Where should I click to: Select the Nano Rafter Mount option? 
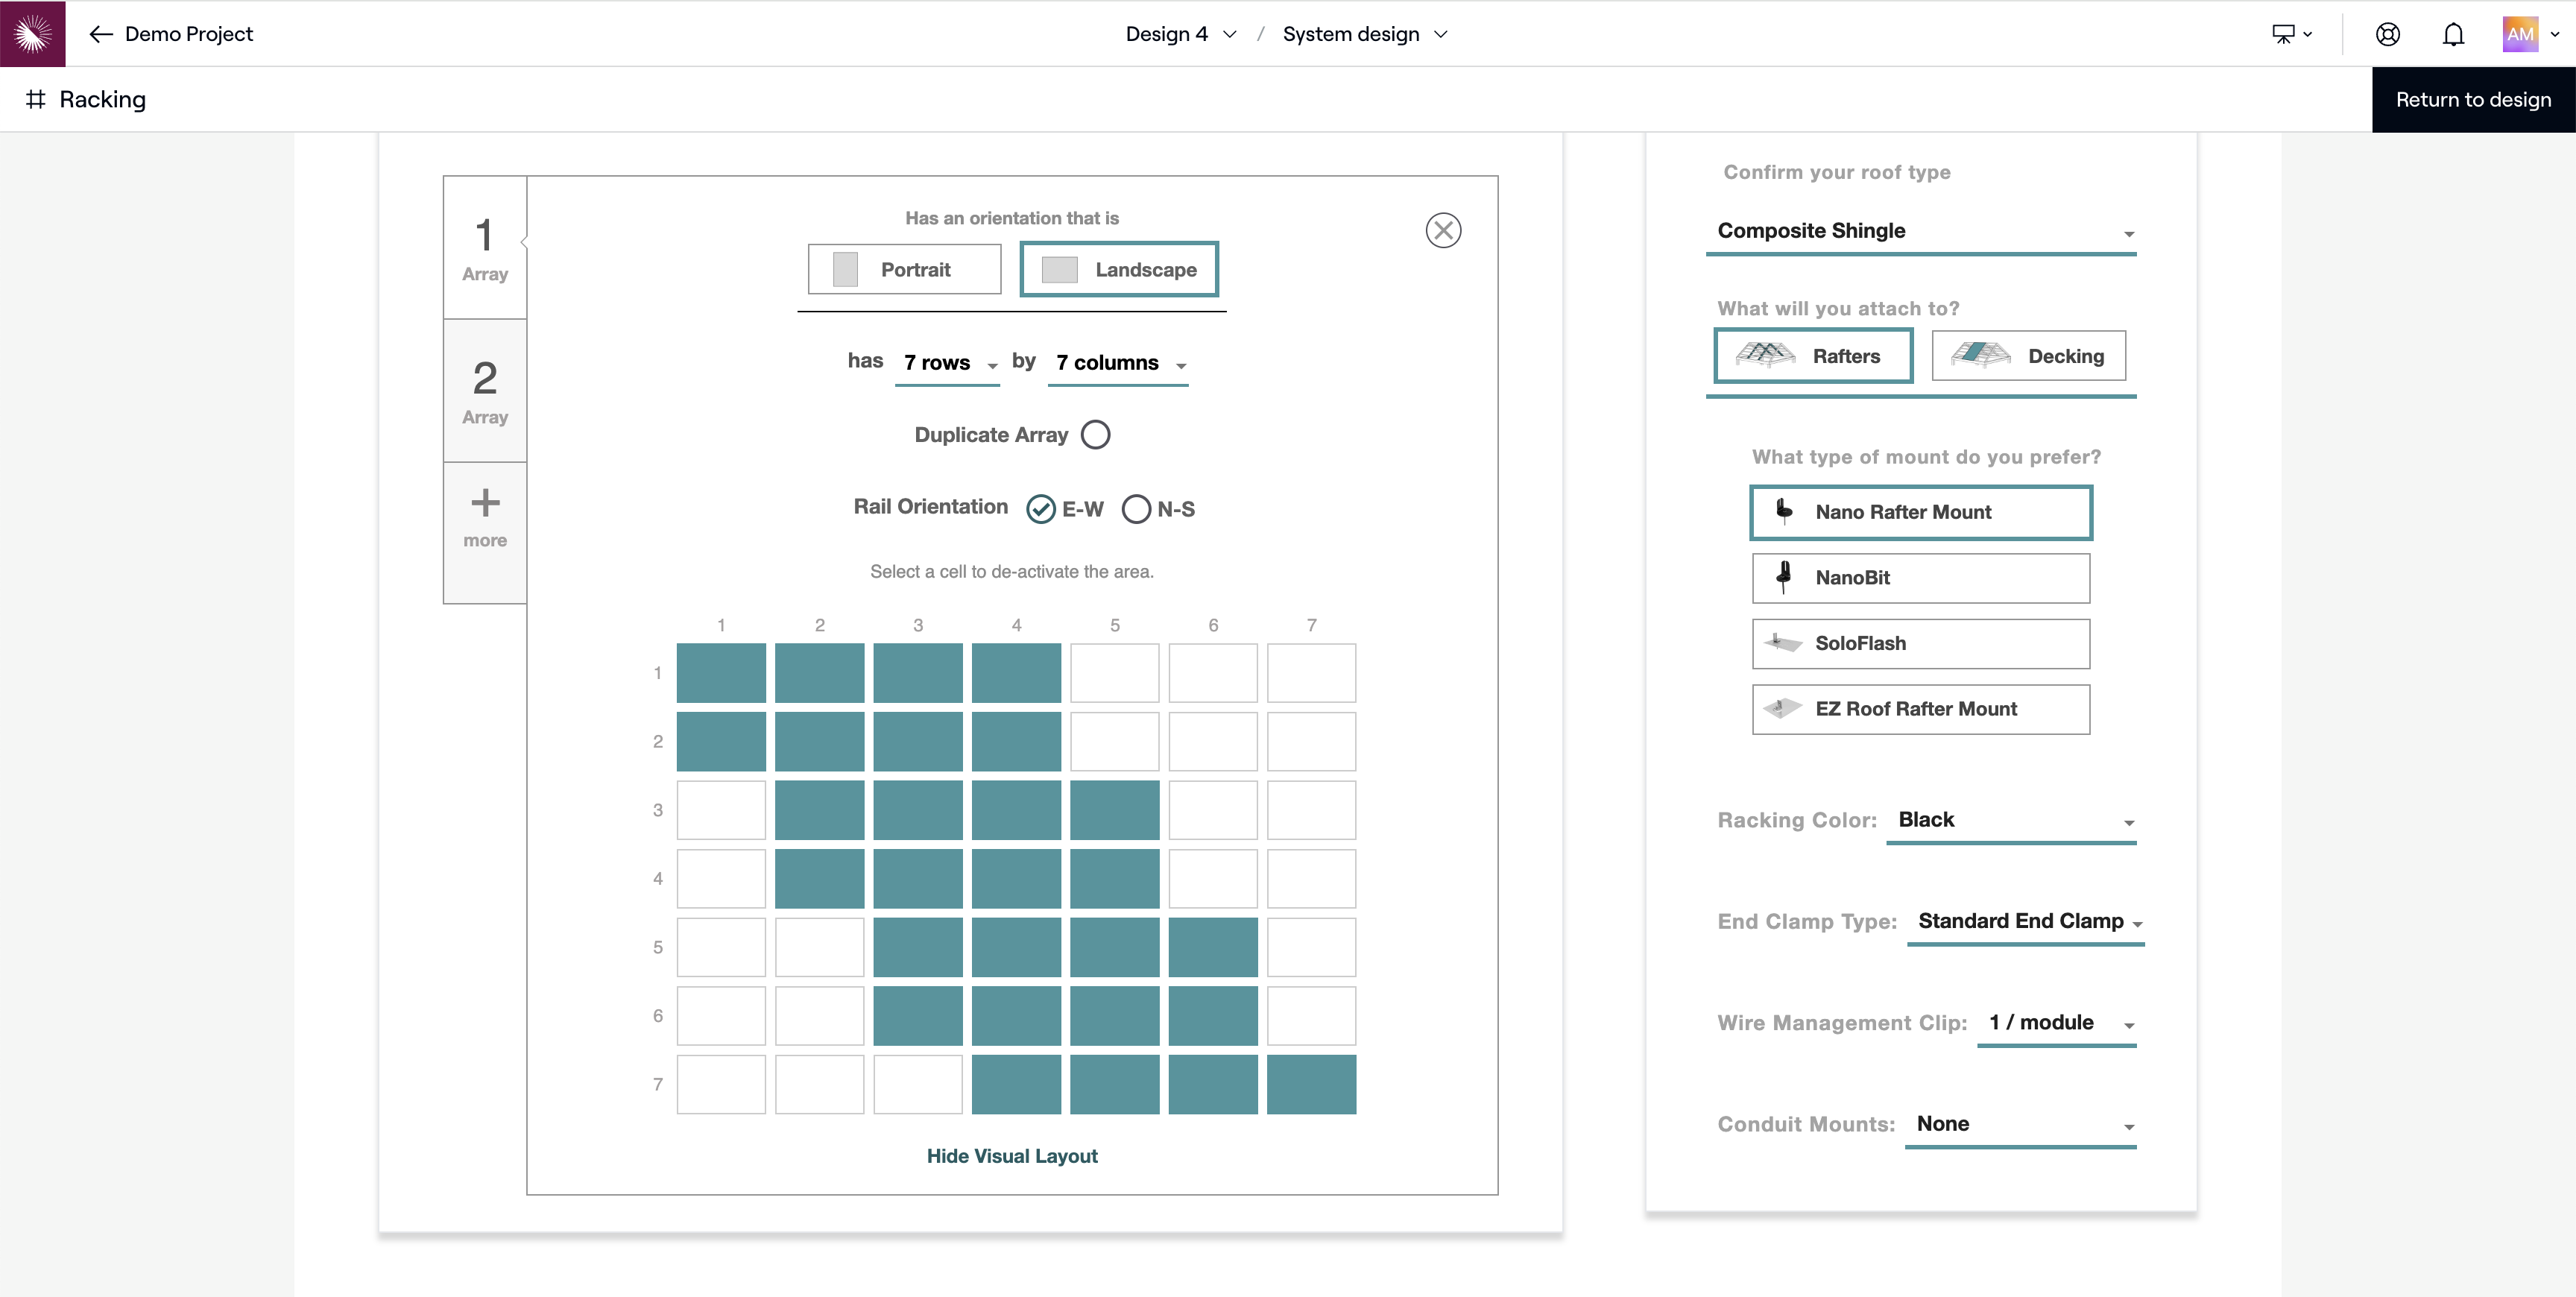click(x=1920, y=512)
